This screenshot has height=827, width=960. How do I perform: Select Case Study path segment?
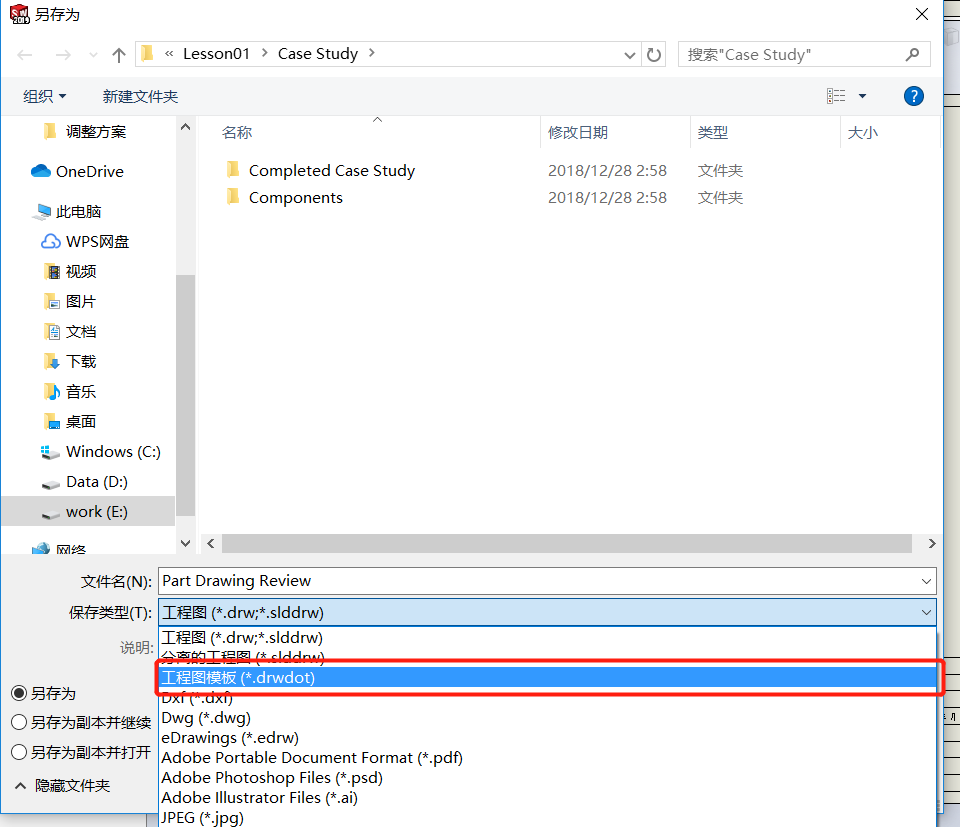click(318, 54)
